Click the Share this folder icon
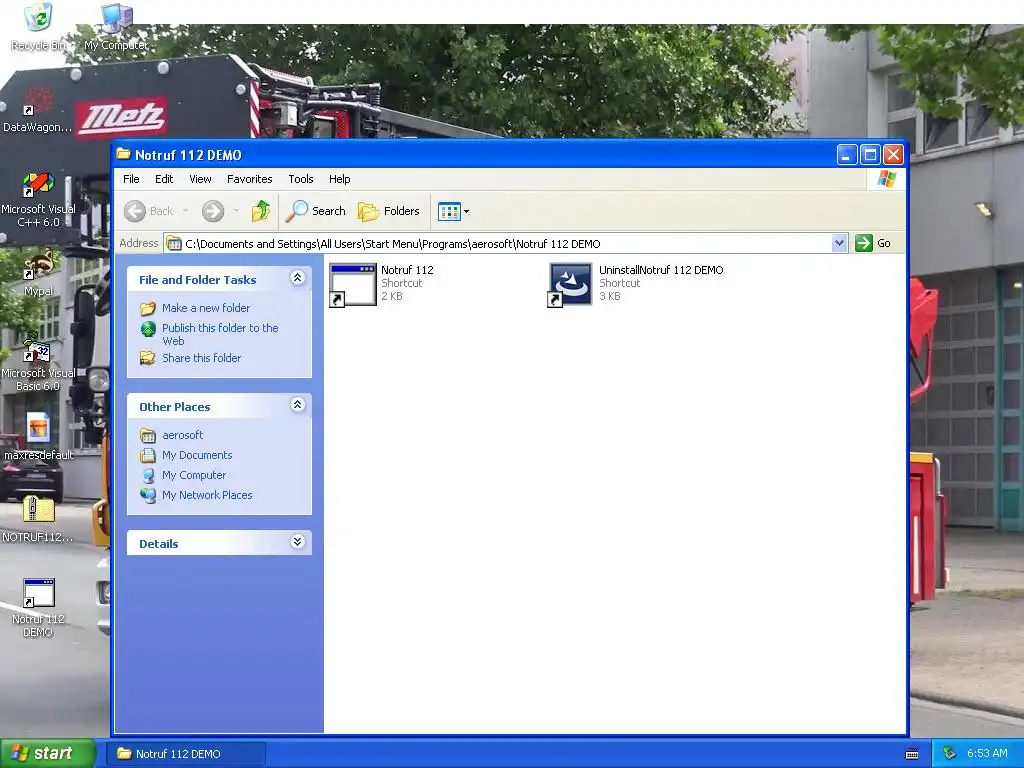This screenshot has width=1024, height=768. click(x=148, y=358)
